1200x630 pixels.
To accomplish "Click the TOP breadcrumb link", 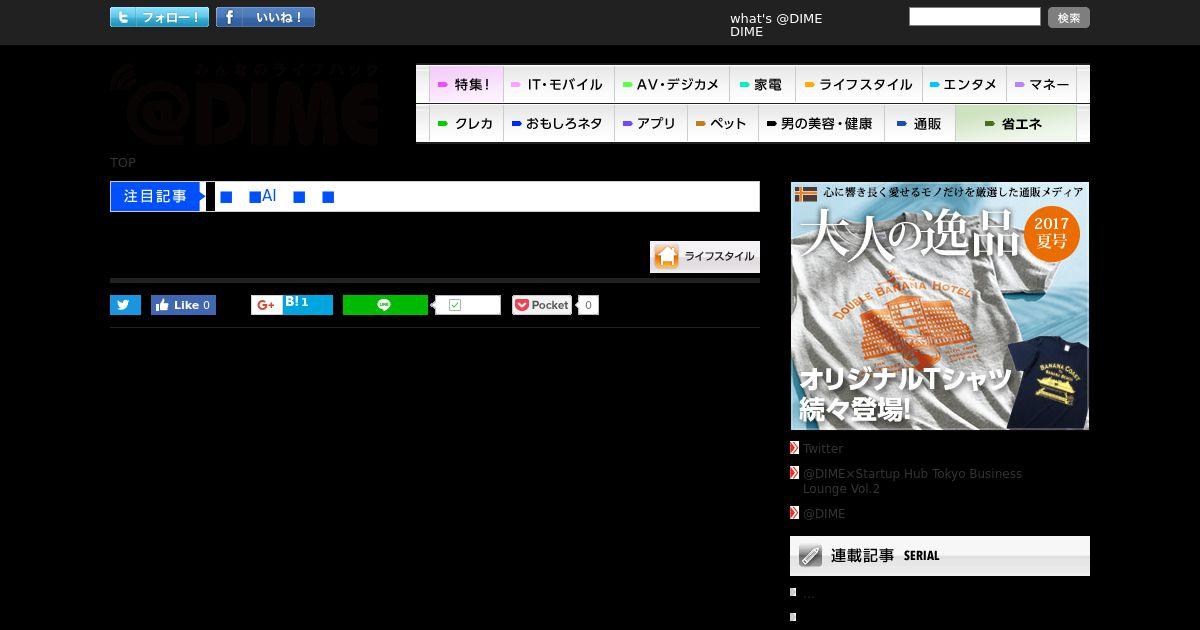I will tap(123, 162).
